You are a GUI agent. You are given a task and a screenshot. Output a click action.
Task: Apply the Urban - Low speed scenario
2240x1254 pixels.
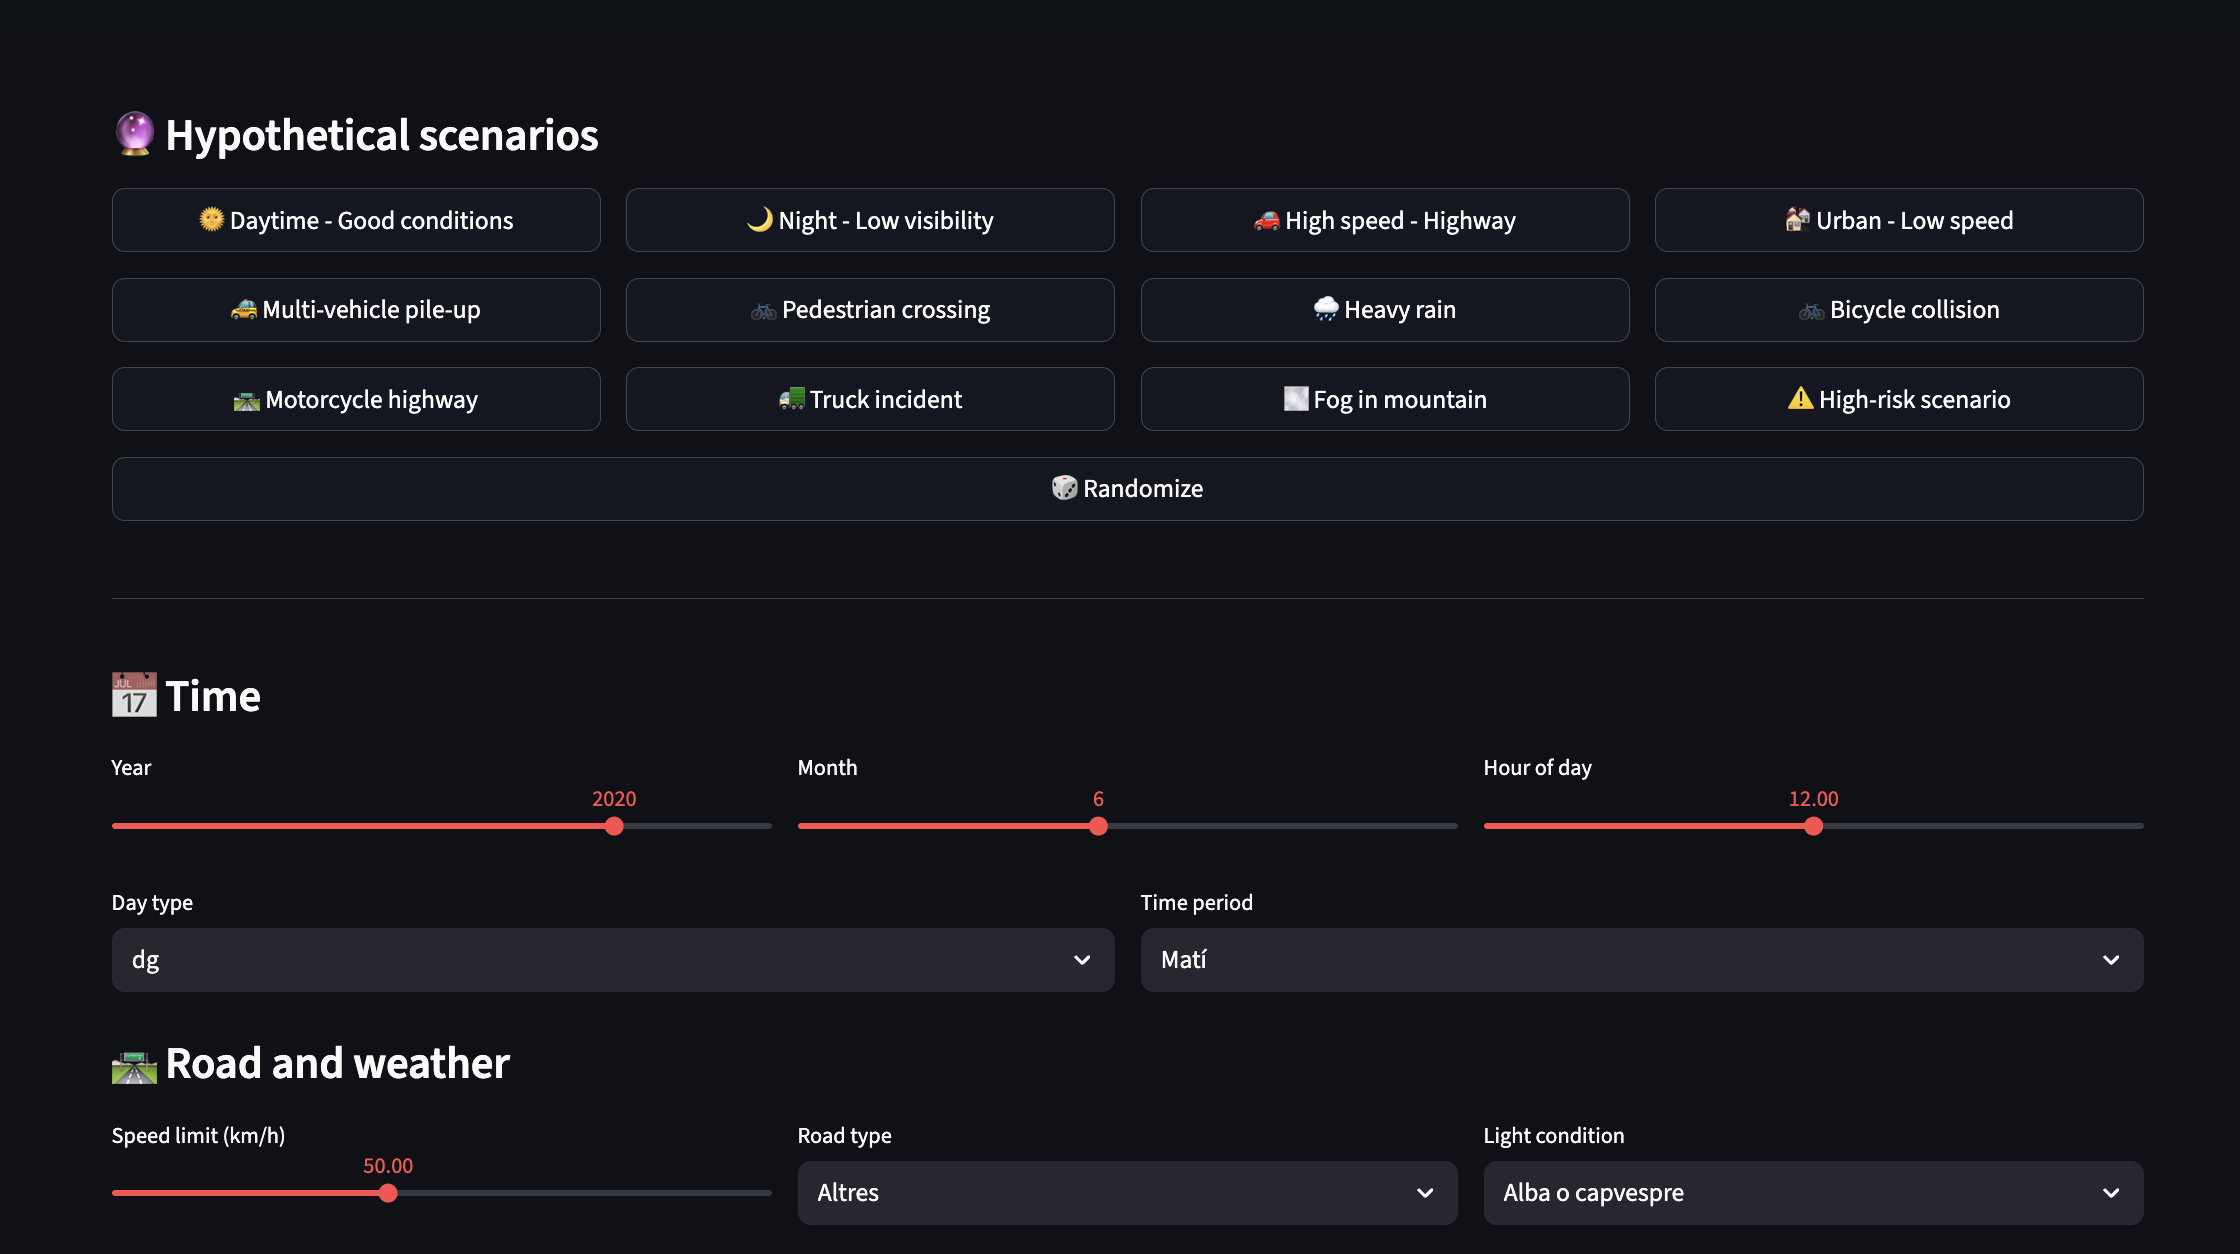(1899, 220)
